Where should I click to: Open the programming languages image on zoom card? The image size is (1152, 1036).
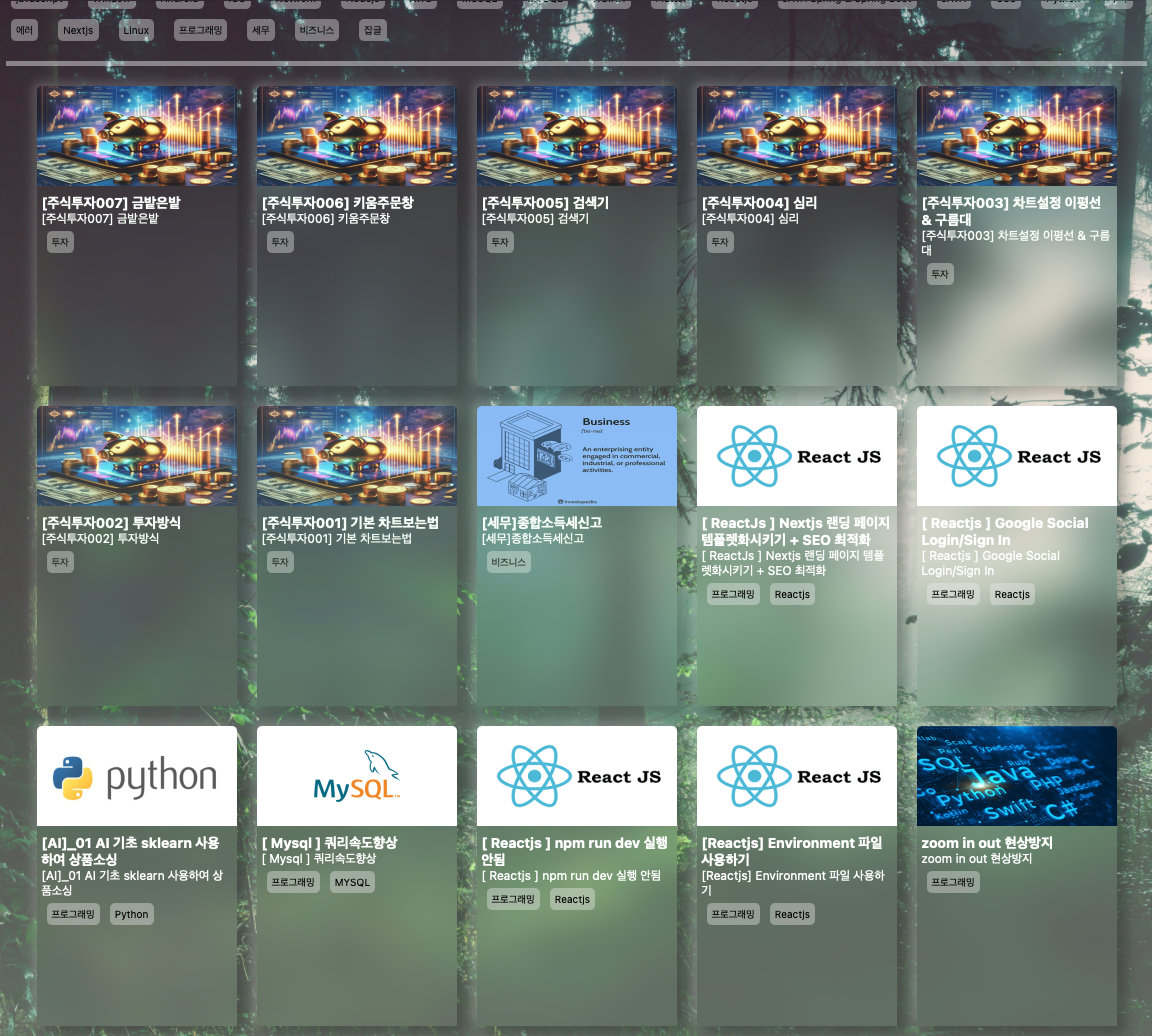coord(1017,776)
